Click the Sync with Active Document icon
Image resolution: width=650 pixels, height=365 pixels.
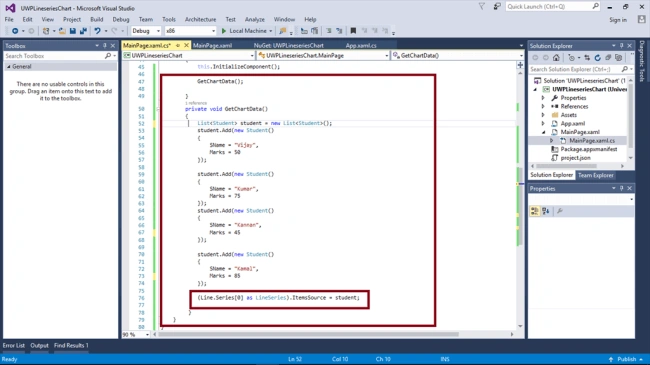point(587,58)
